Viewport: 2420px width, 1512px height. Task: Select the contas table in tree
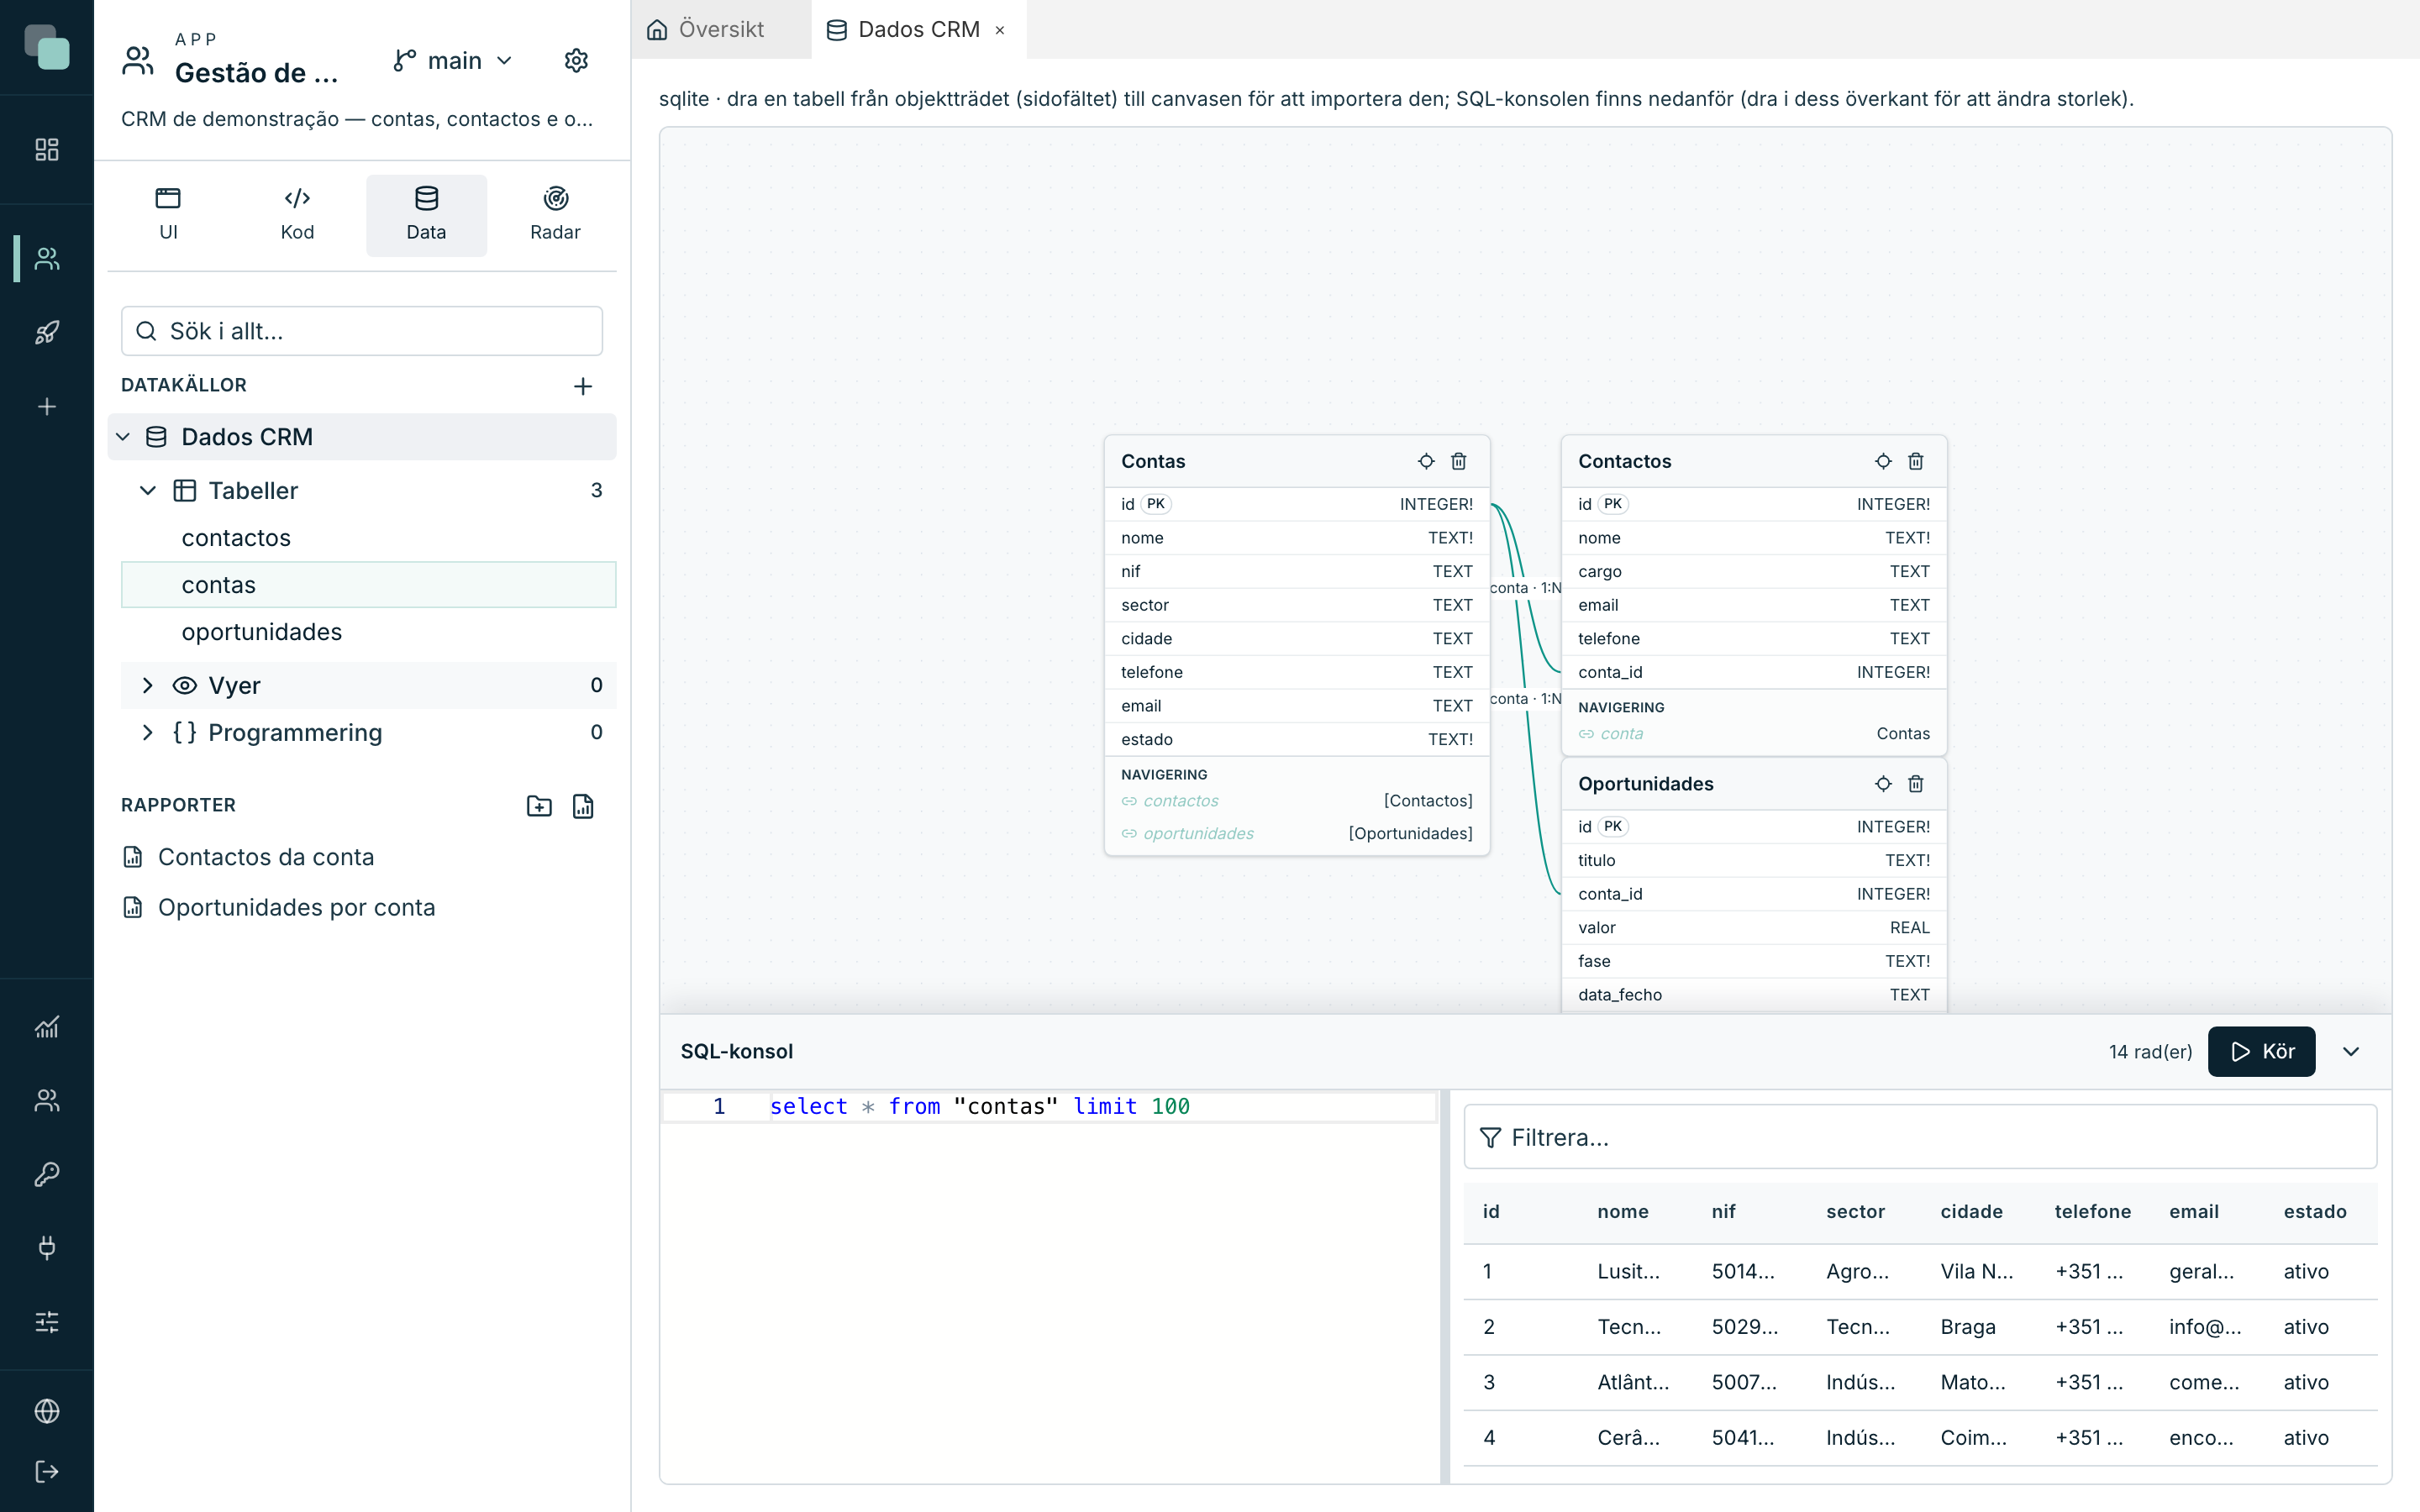click(x=368, y=585)
